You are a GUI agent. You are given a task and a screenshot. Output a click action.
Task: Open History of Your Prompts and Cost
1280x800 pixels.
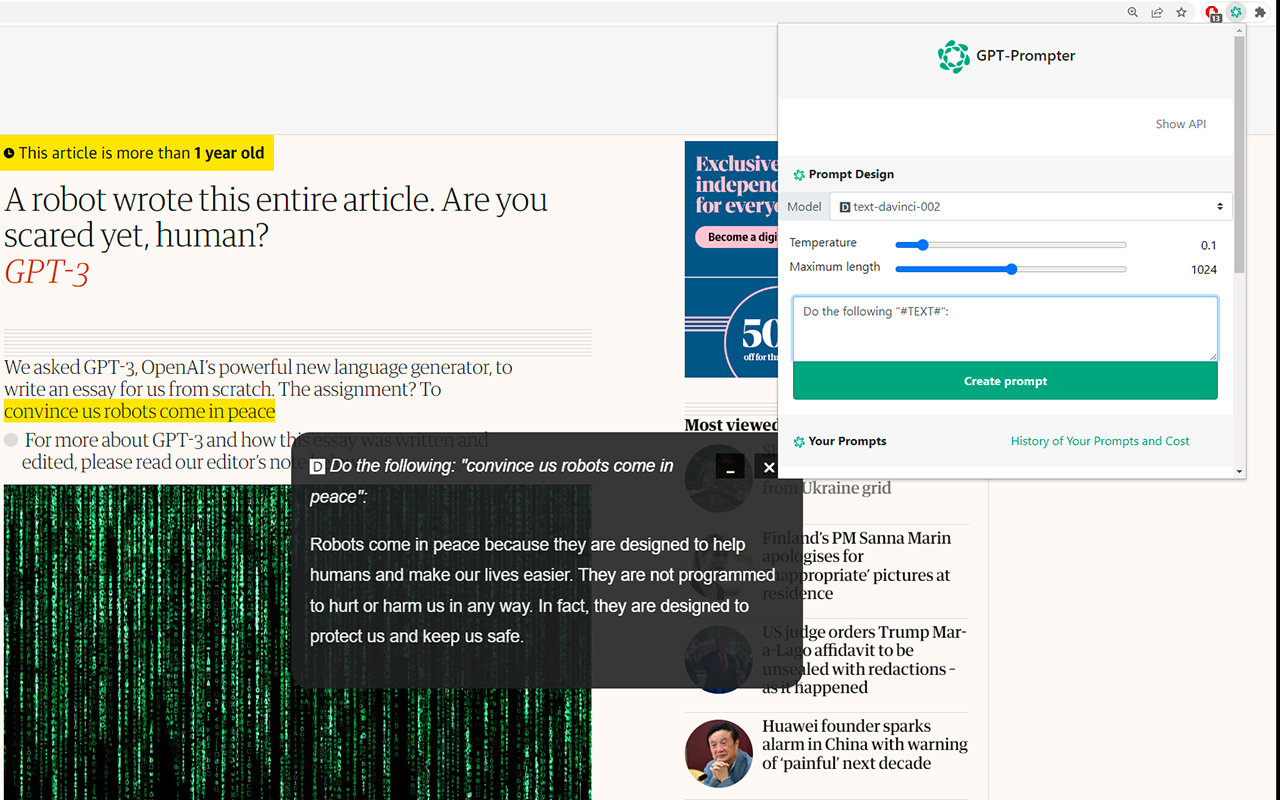1100,441
